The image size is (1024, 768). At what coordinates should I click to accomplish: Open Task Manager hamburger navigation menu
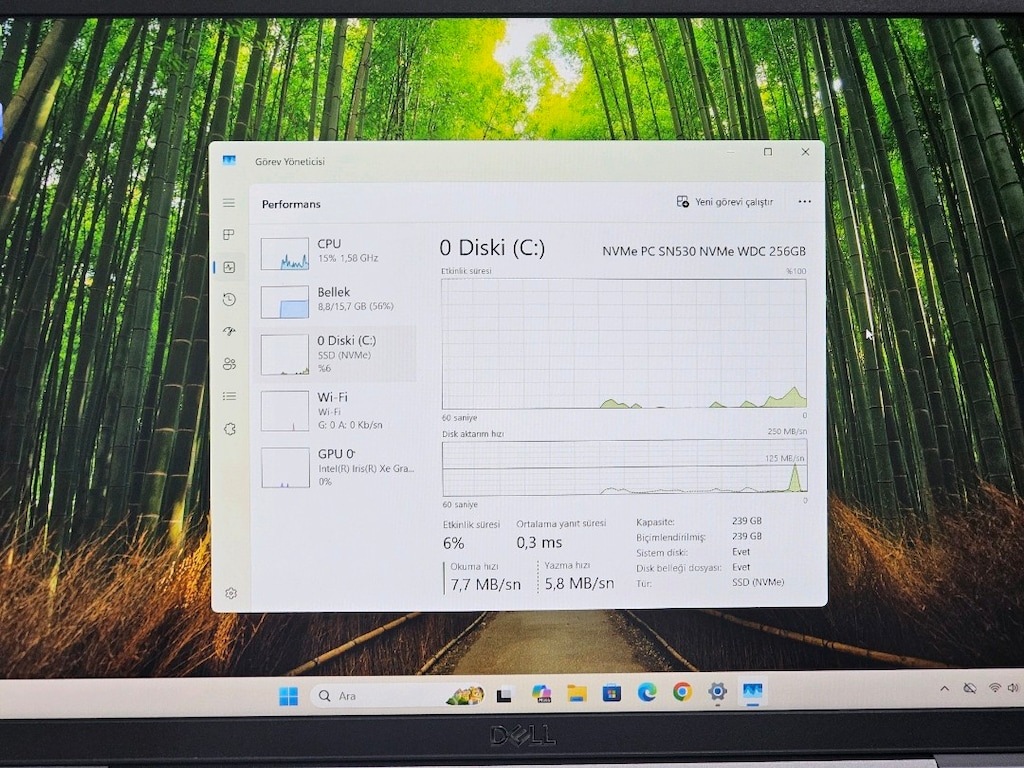click(x=229, y=203)
